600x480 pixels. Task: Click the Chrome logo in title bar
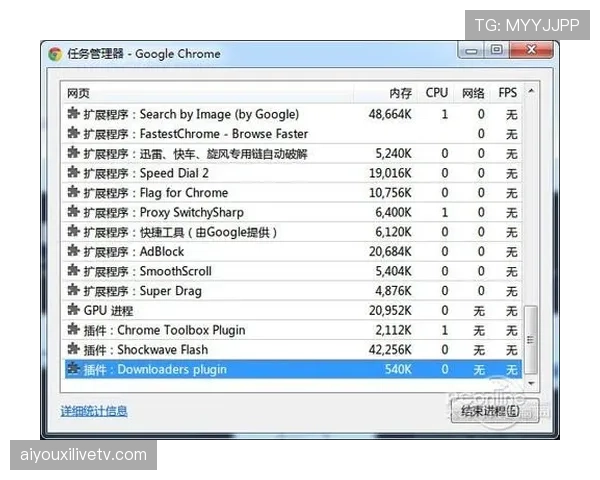[55, 54]
